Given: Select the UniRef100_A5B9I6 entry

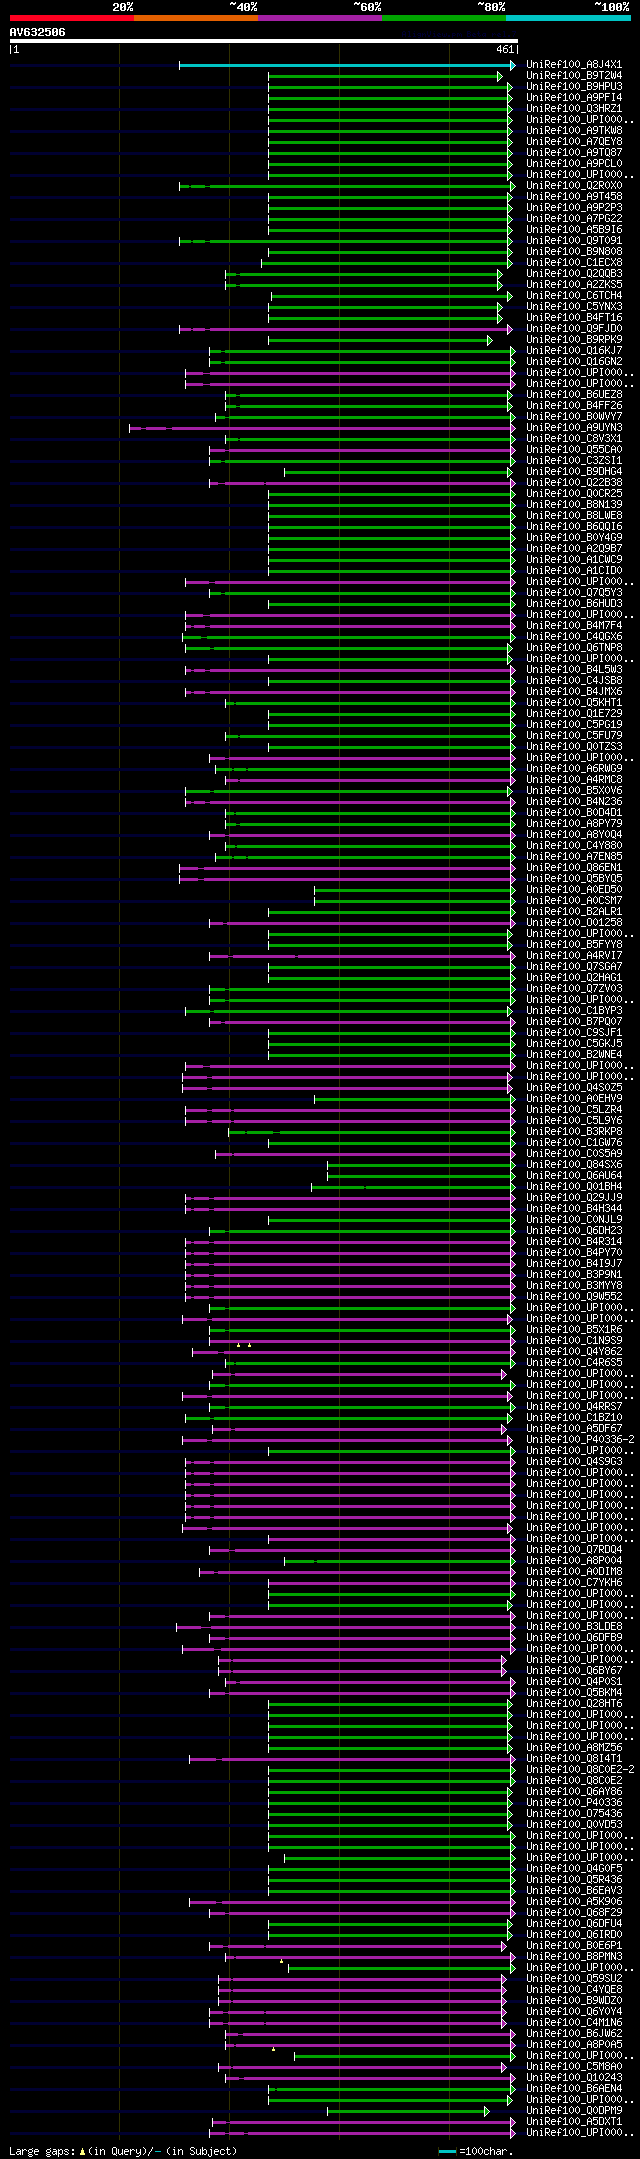Looking at the screenshot, I should 574,230.
